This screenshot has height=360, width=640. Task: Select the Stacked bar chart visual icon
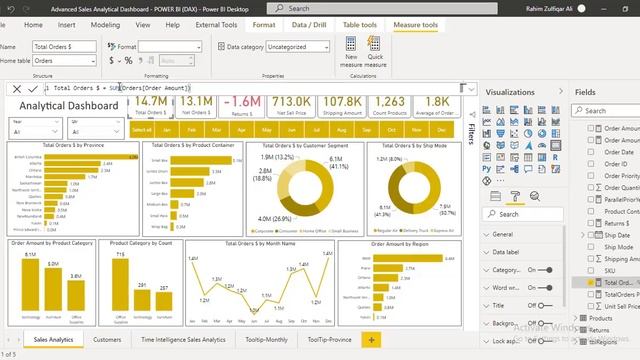coord(487,110)
